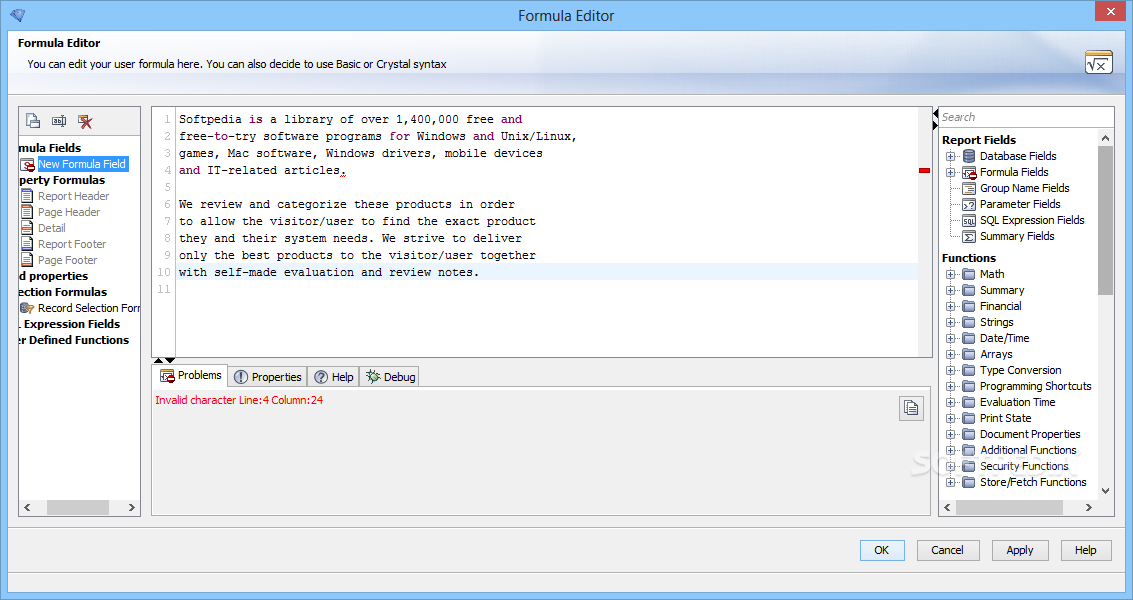This screenshot has width=1133, height=600.
Task: Click the square root formula icon
Action: coord(1098,63)
